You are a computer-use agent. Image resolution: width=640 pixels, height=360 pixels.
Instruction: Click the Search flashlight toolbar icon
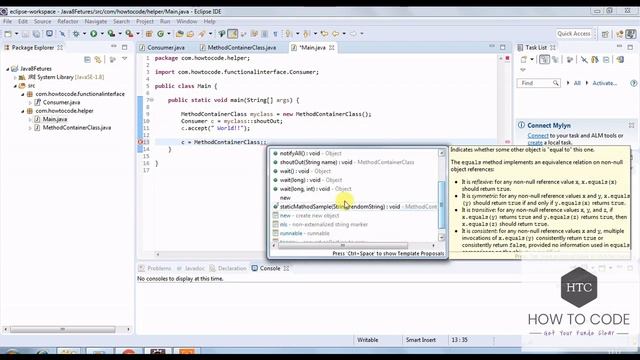coord(202,34)
